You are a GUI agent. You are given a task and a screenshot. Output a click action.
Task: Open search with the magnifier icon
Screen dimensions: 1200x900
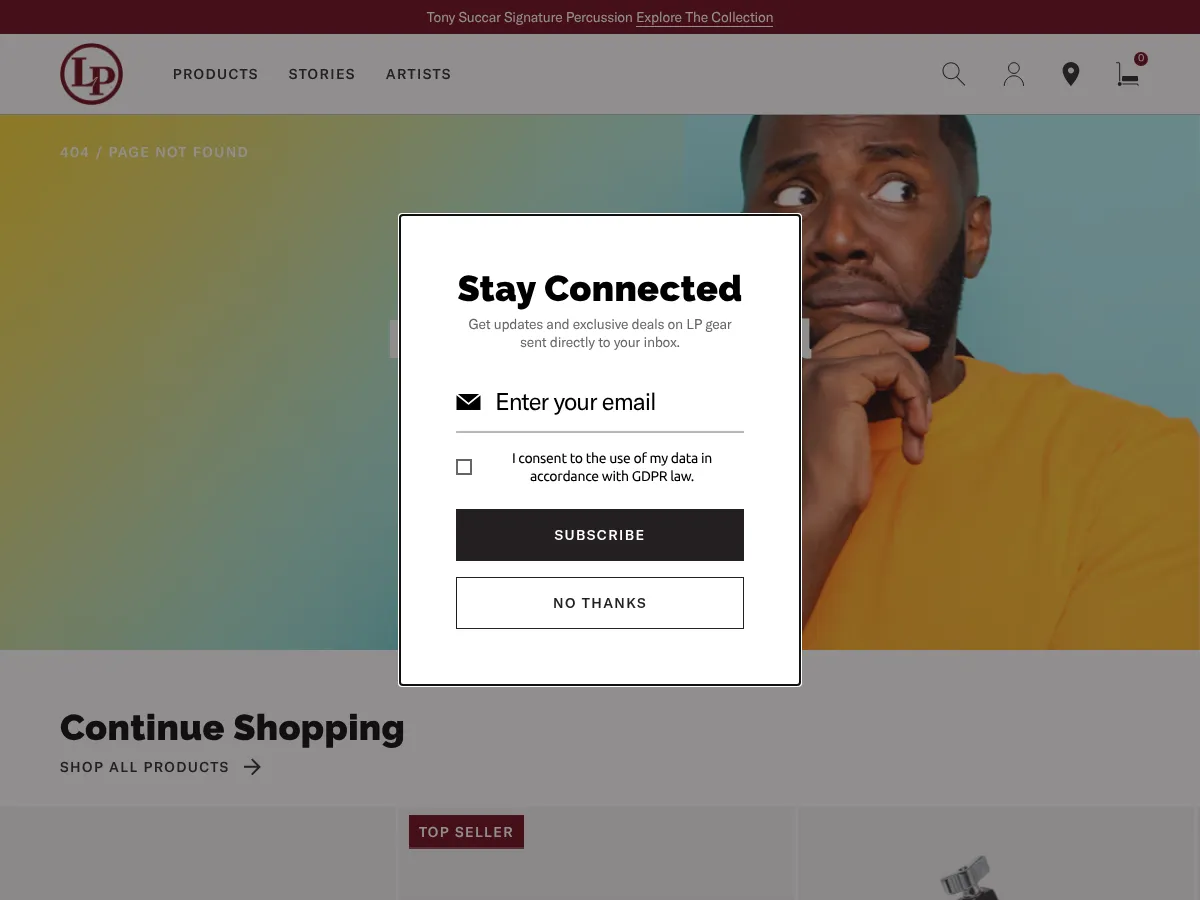click(954, 74)
